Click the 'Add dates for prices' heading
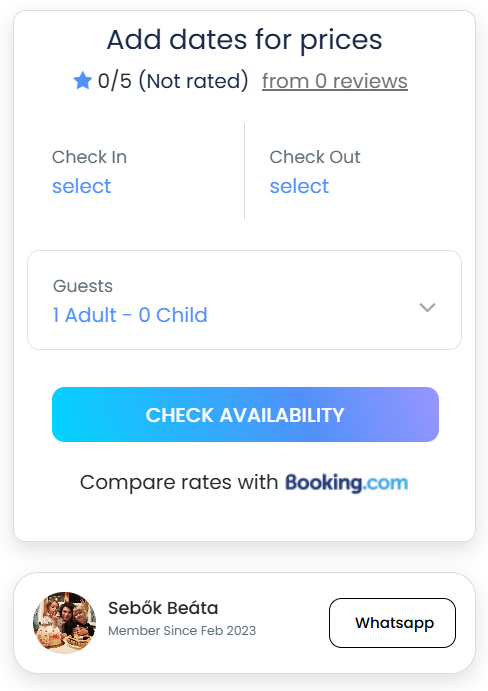 [x=244, y=40]
